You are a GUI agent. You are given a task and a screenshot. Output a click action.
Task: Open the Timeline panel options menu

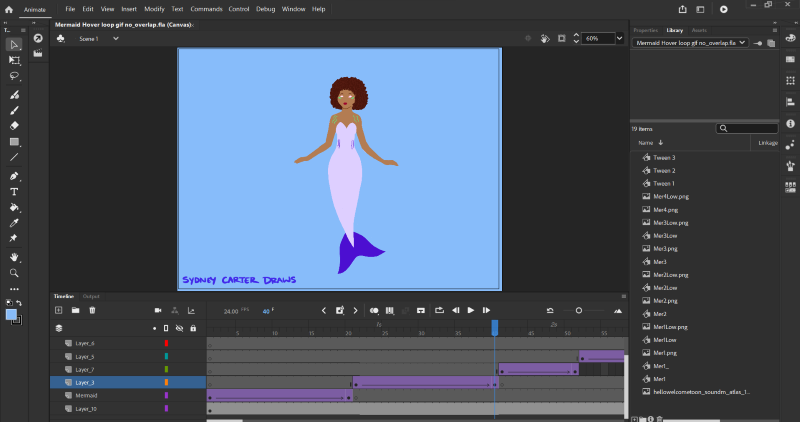pyautogui.click(x=623, y=296)
